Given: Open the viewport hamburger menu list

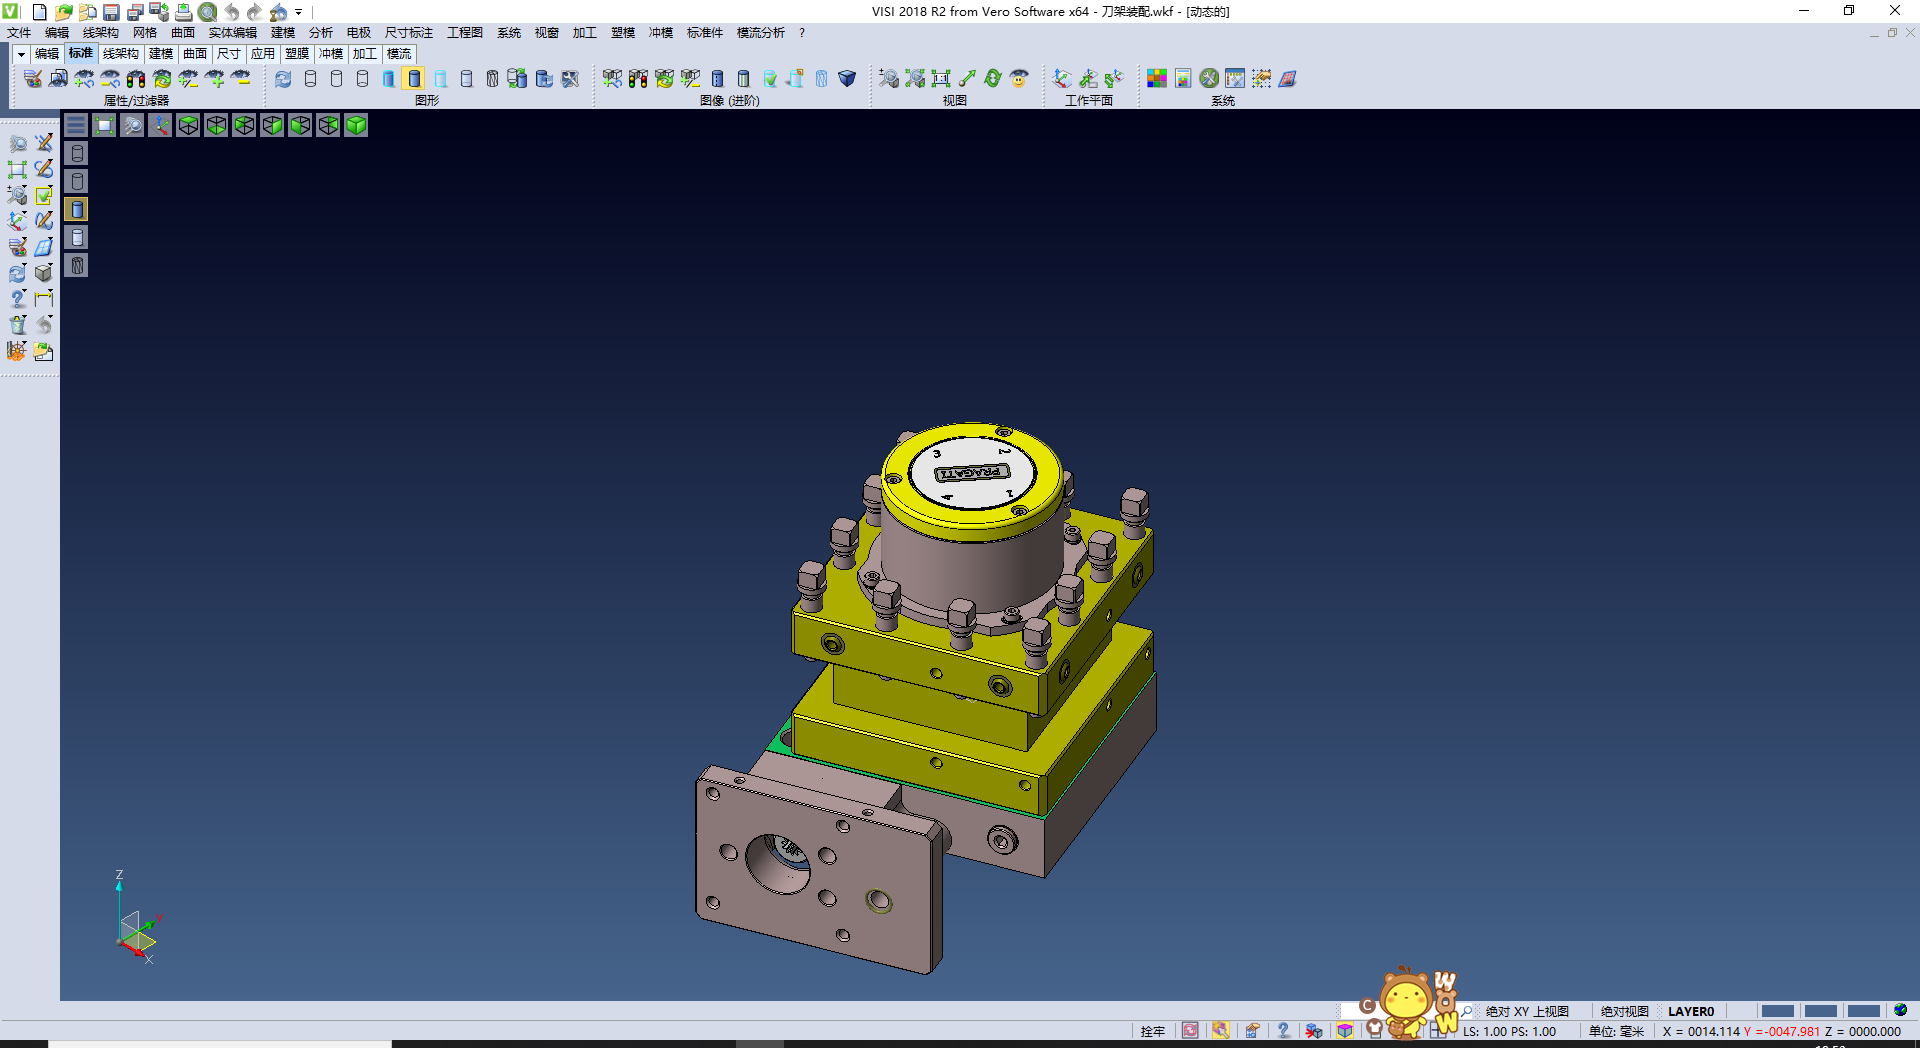Looking at the screenshot, I should [x=76, y=125].
